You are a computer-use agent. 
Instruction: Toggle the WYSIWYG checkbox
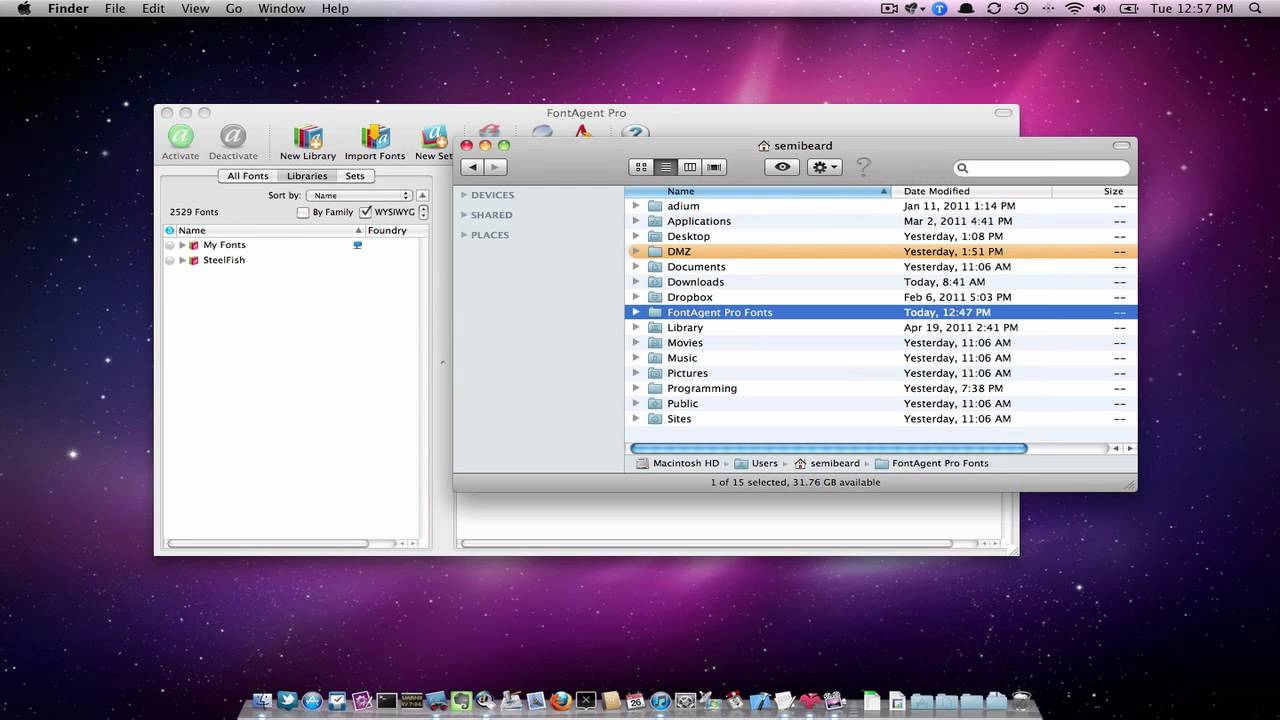pyautogui.click(x=365, y=212)
